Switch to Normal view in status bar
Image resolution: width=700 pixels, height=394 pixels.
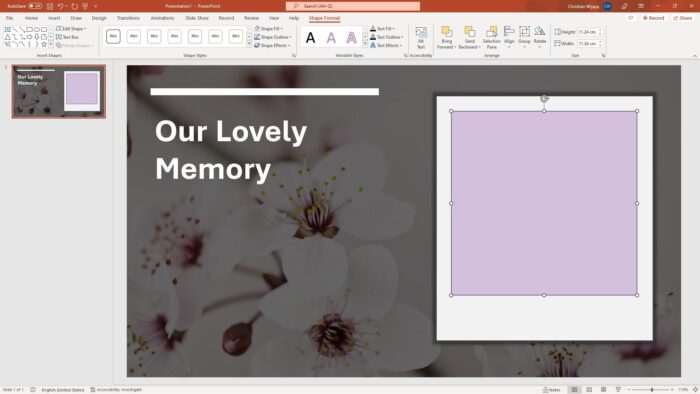tap(574, 390)
